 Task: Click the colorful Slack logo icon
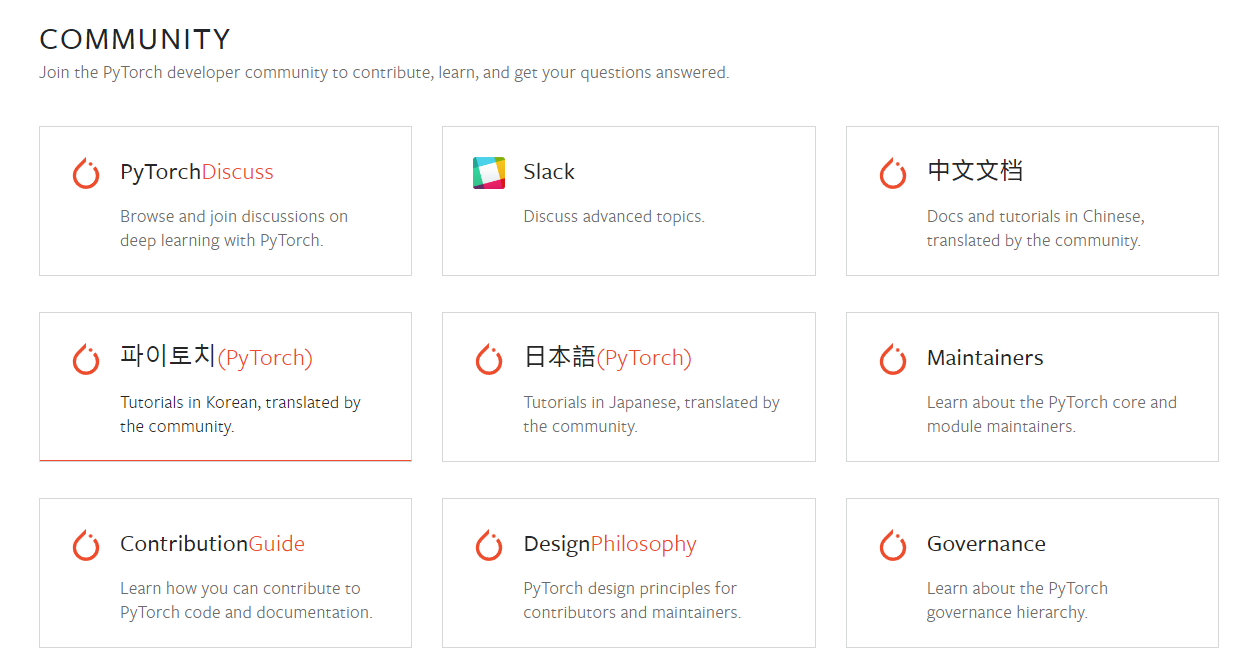tap(489, 173)
